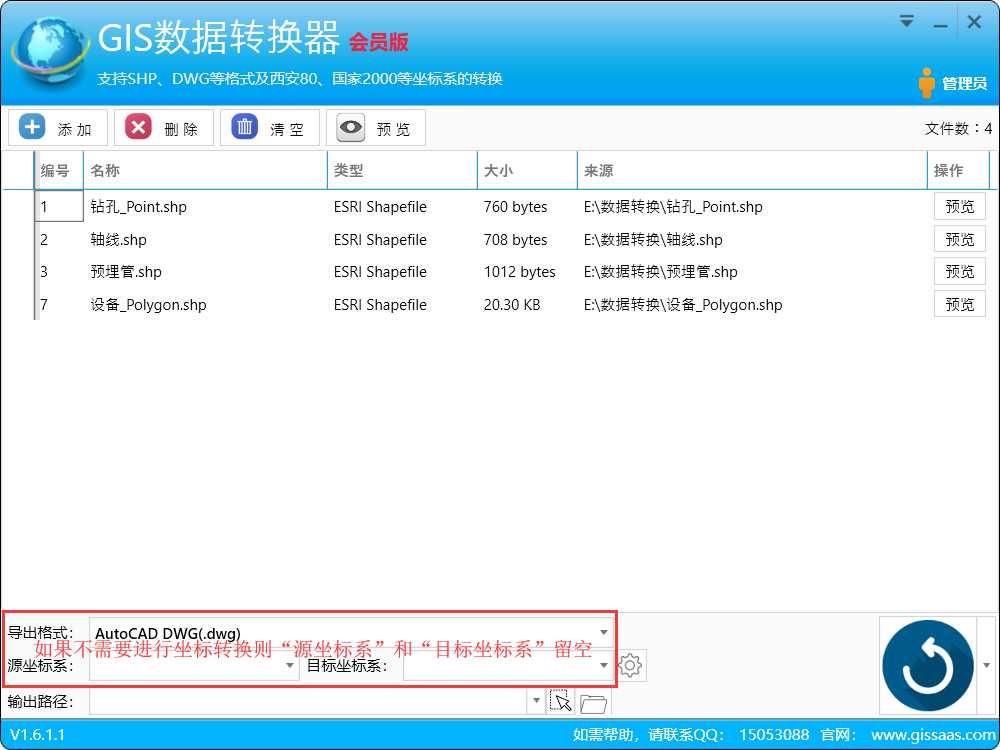Sort by the 大小 column header
Viewport: 1000px width, 750px height.
(x=527, y=170)
